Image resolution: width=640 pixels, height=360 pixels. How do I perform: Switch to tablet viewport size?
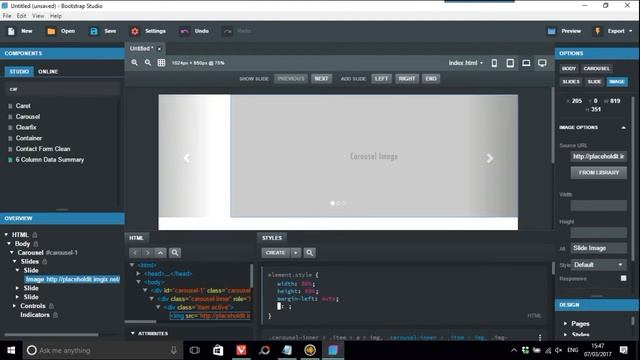[510, 63]
